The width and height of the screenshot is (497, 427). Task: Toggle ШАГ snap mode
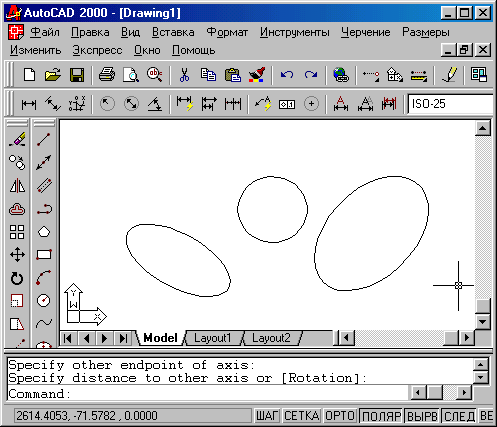coord(267,416)
